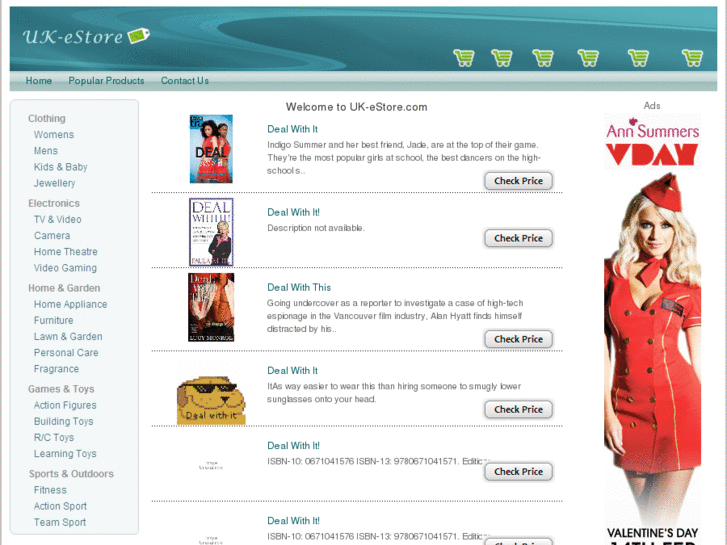The image size is (727, 545).
Task: Open the purple Deal With It! book cover
Action: coord(211,232)
